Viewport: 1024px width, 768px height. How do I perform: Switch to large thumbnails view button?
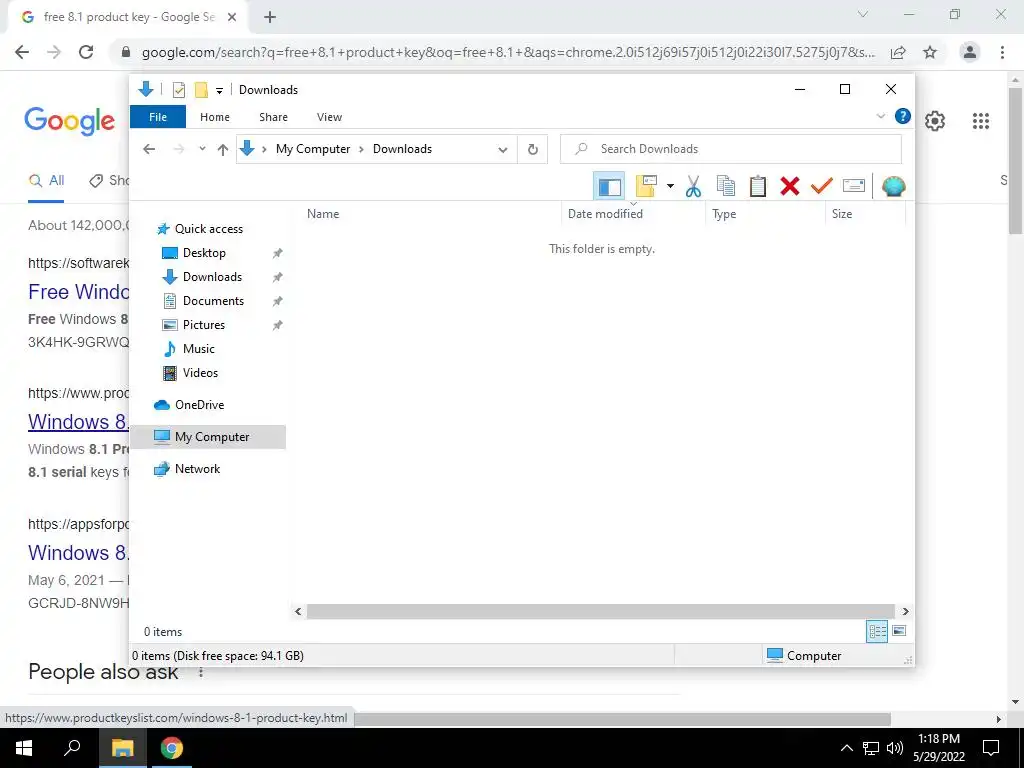point(899,631)
